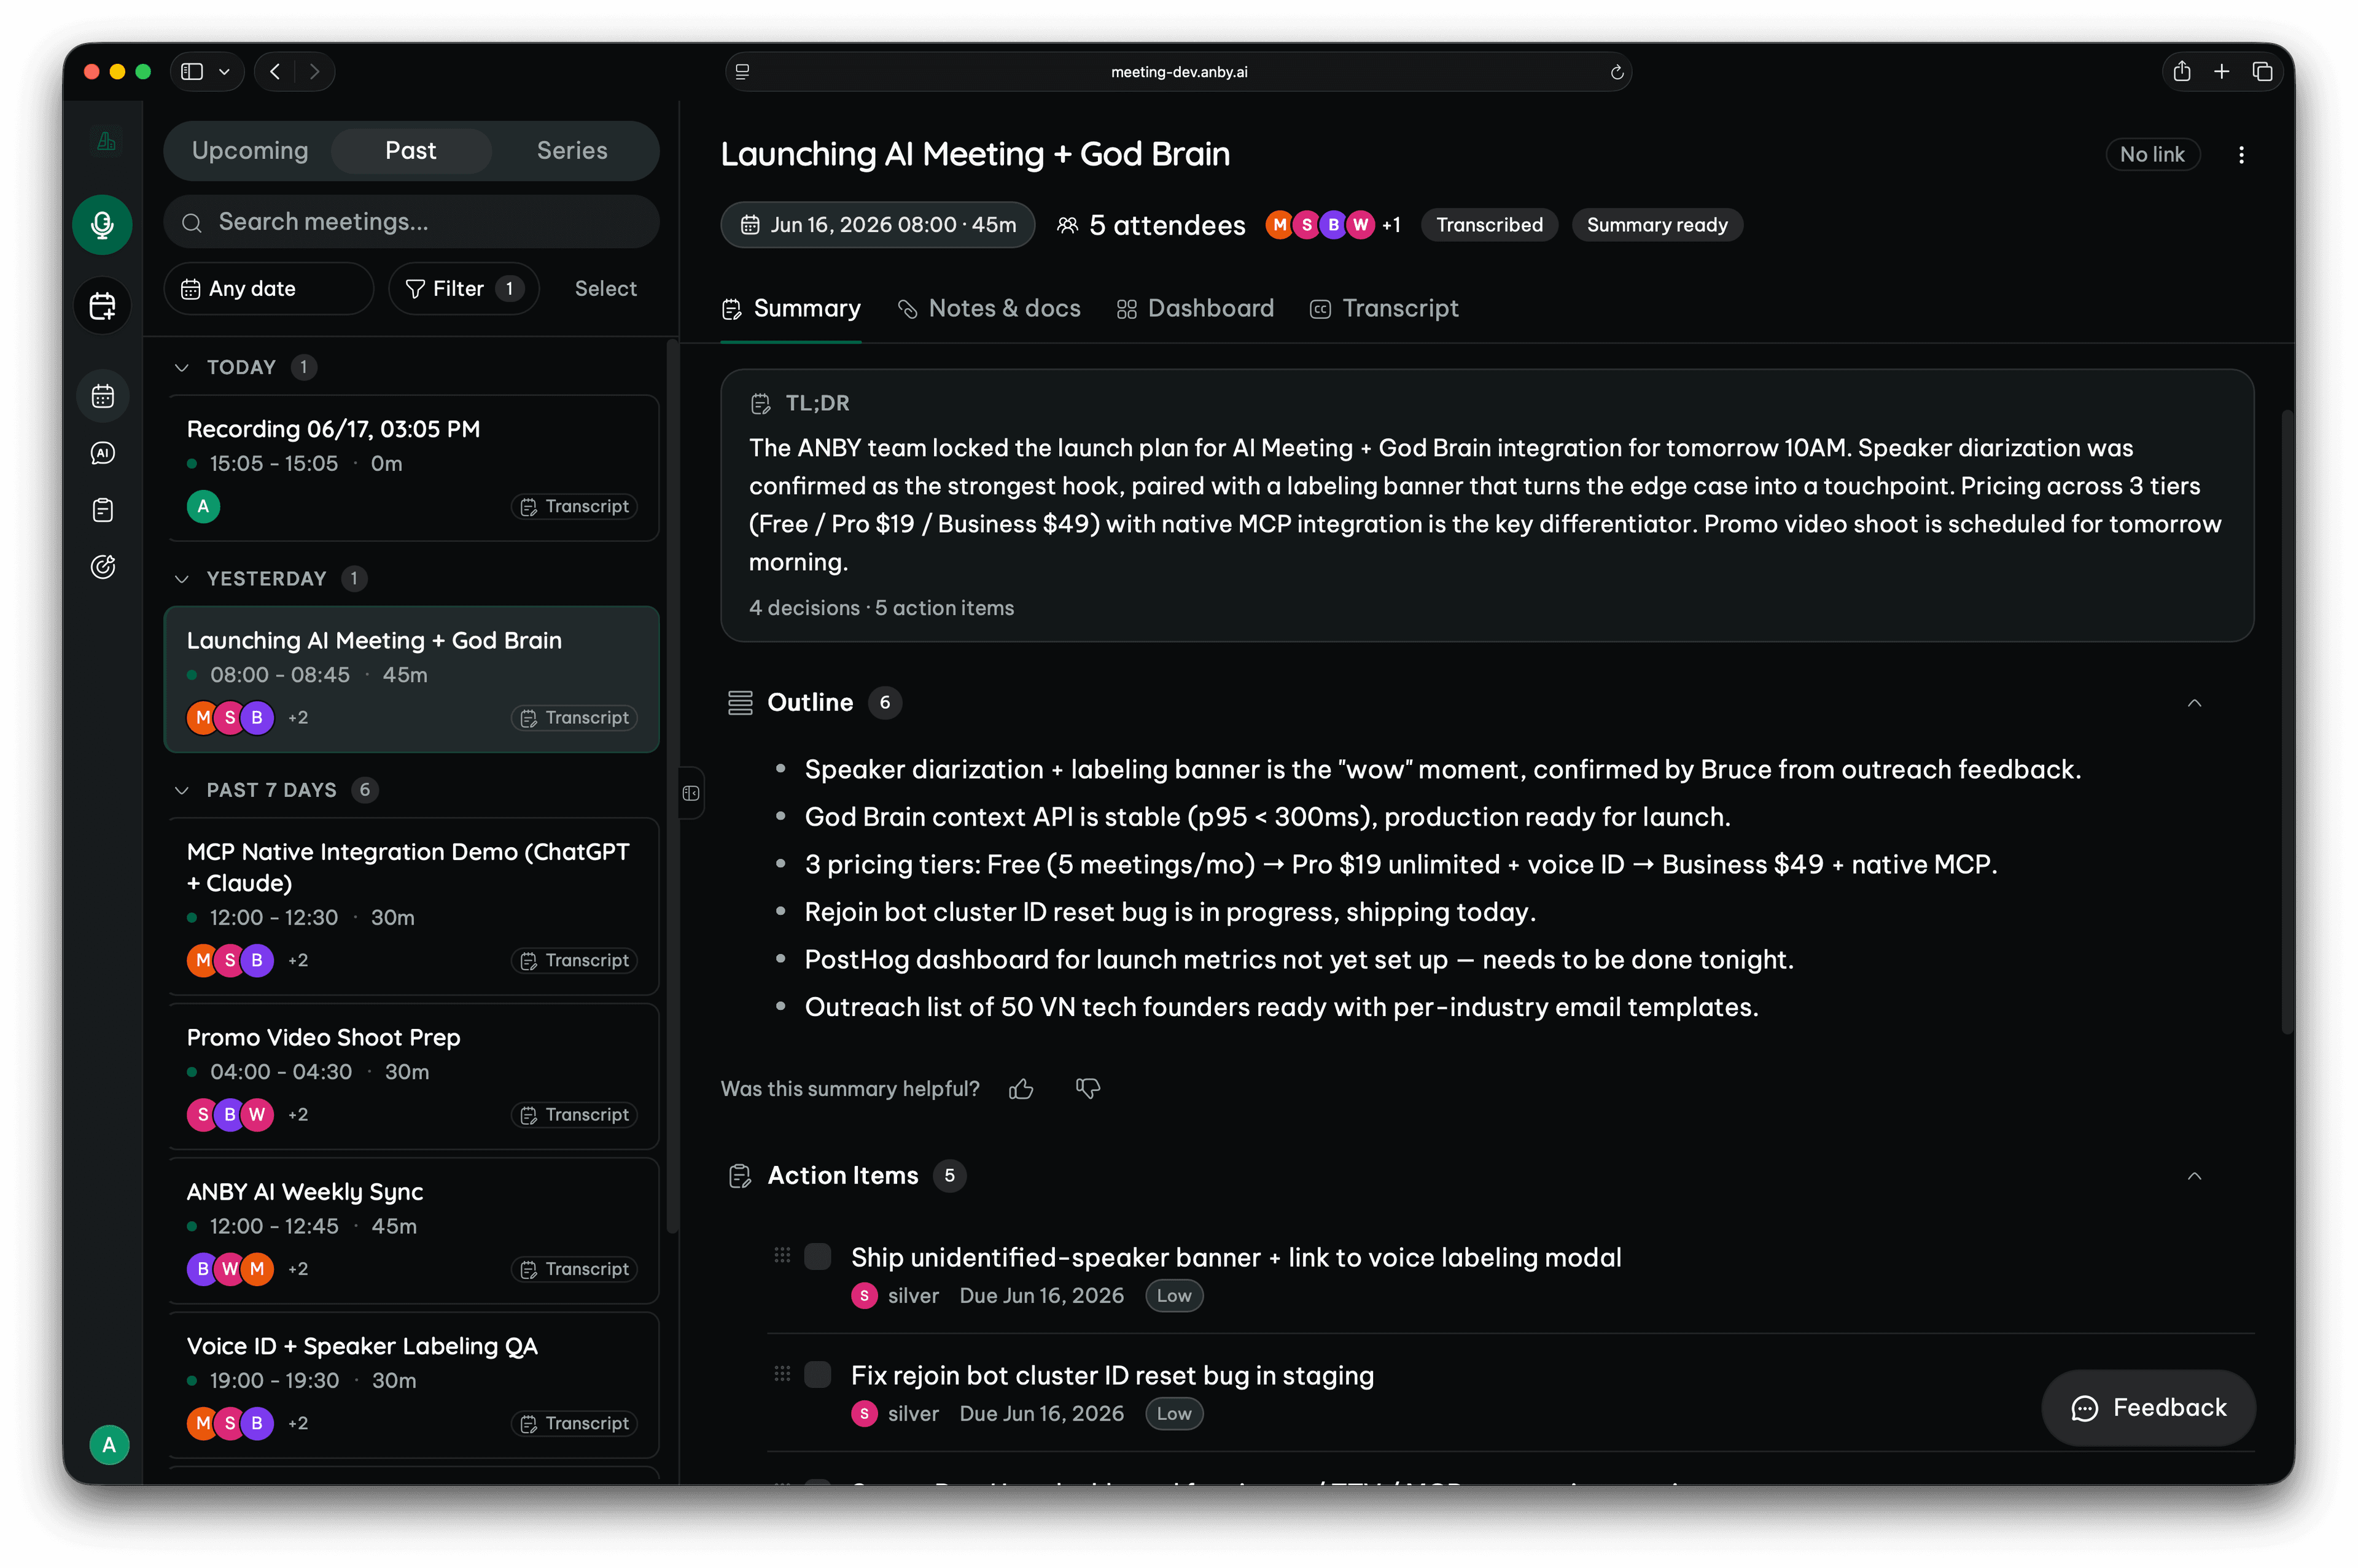Collapse the YESTERDAY meetings group
2358x1568 pixels.
[182, 579]
